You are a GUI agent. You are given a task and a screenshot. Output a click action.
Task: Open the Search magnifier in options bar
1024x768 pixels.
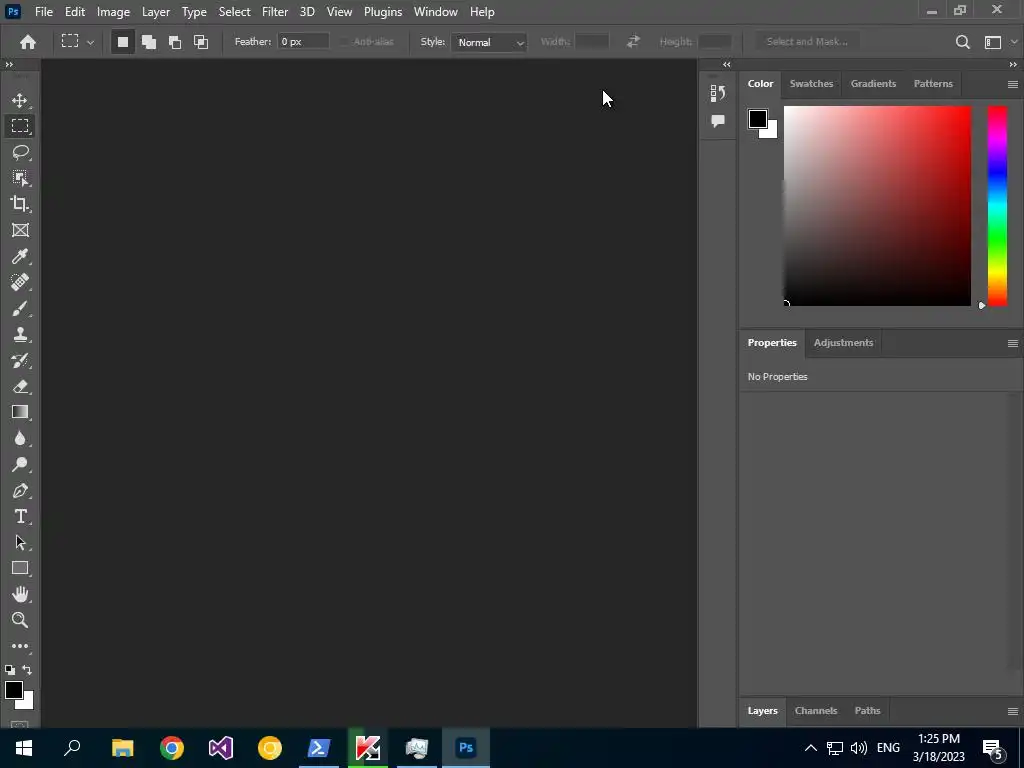point(962,42)
